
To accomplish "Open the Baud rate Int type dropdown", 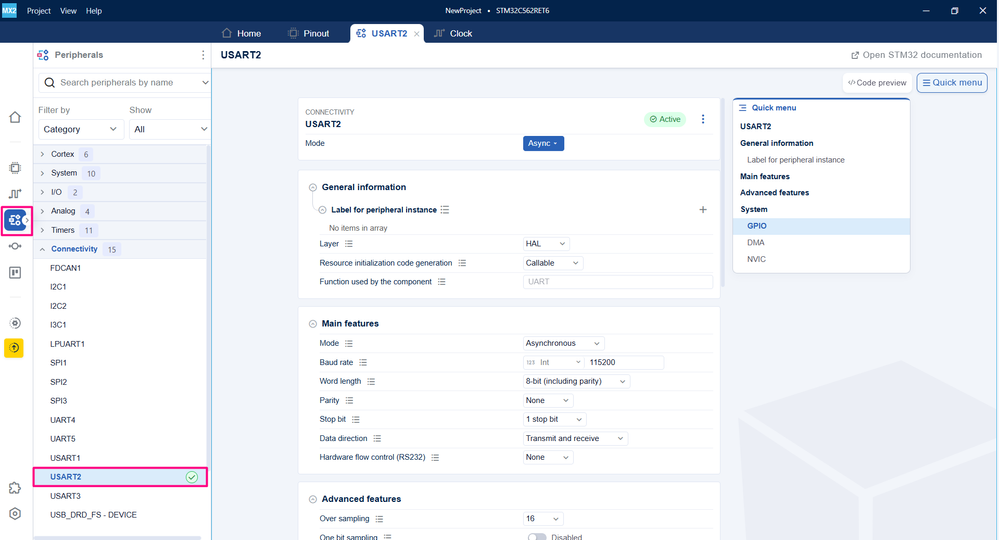I will (553, 362).
